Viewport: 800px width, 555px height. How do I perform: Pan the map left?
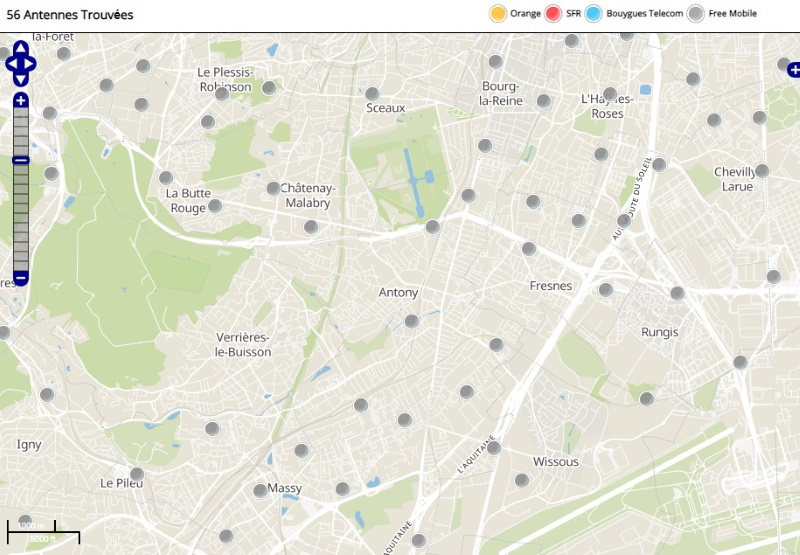coord(11,65)
